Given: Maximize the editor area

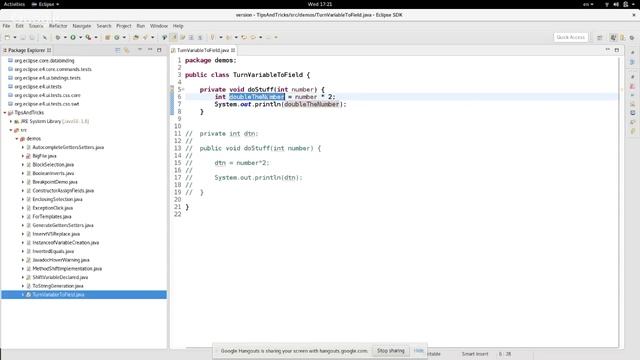Looking at the screenshot, I should [617, 50].
